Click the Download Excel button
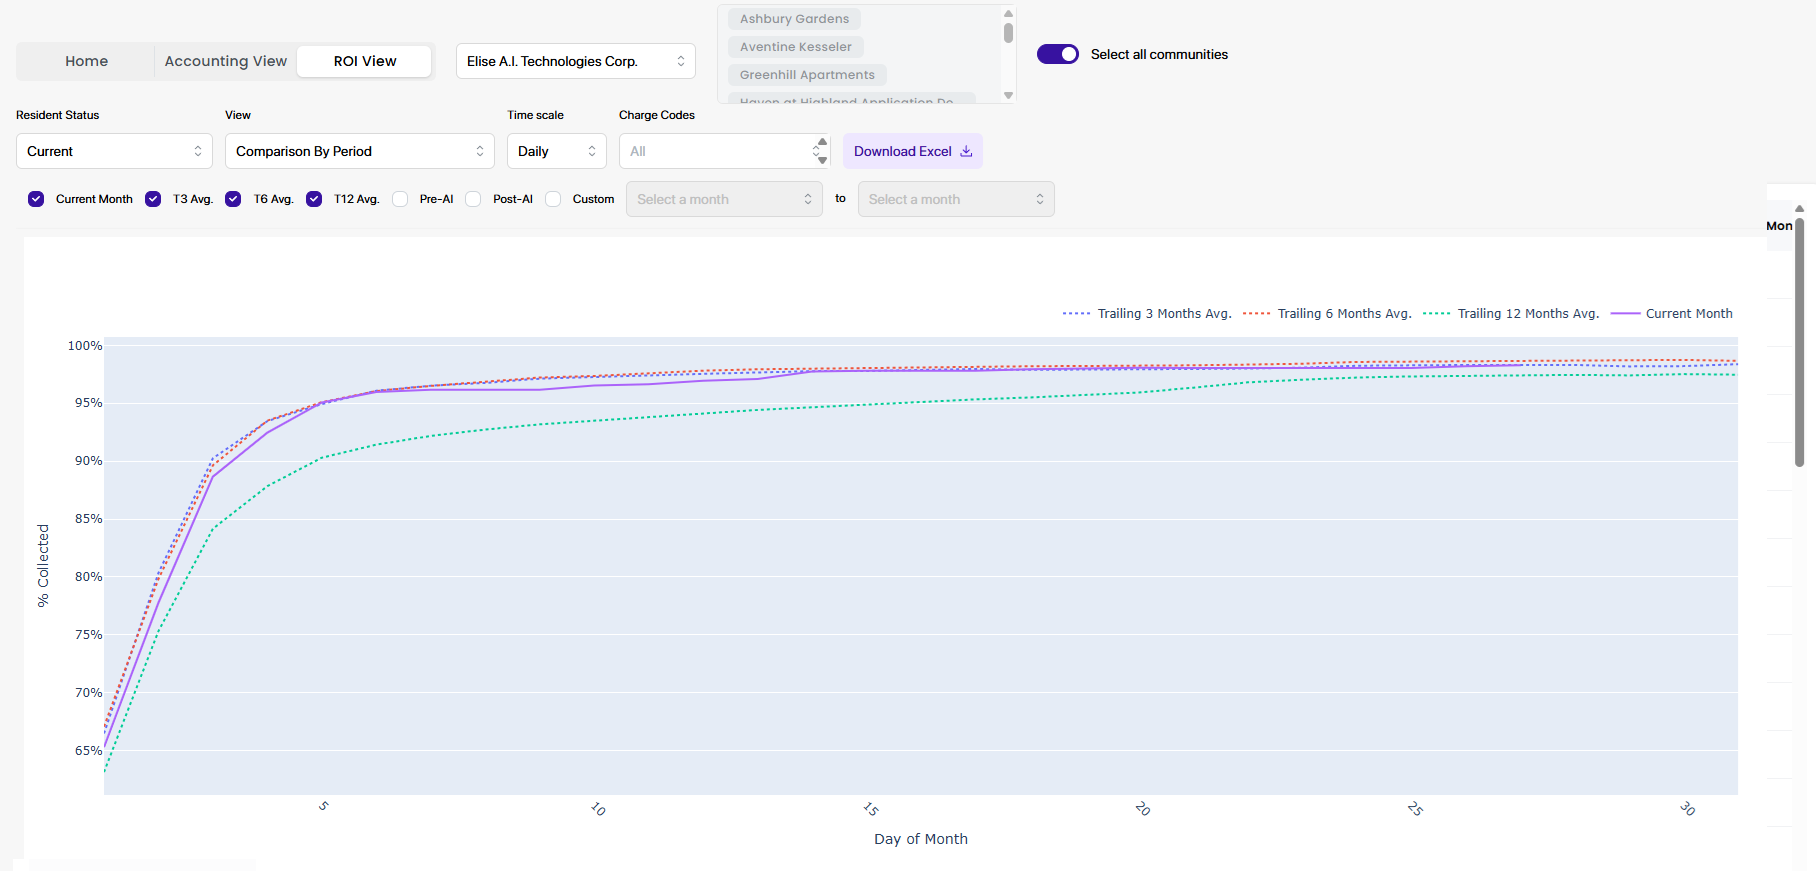 coord(913,151)
